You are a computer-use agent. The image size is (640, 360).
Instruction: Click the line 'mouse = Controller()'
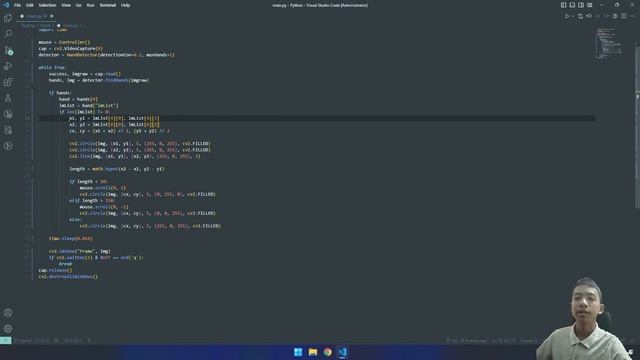(x=64, y=42)
